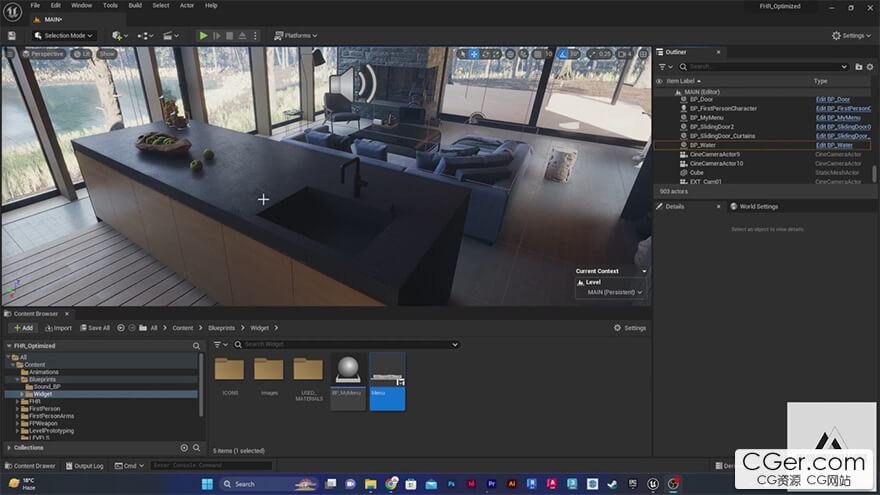Open Windows Start menu
The image size is (880, 495).
tap(207, 484)
